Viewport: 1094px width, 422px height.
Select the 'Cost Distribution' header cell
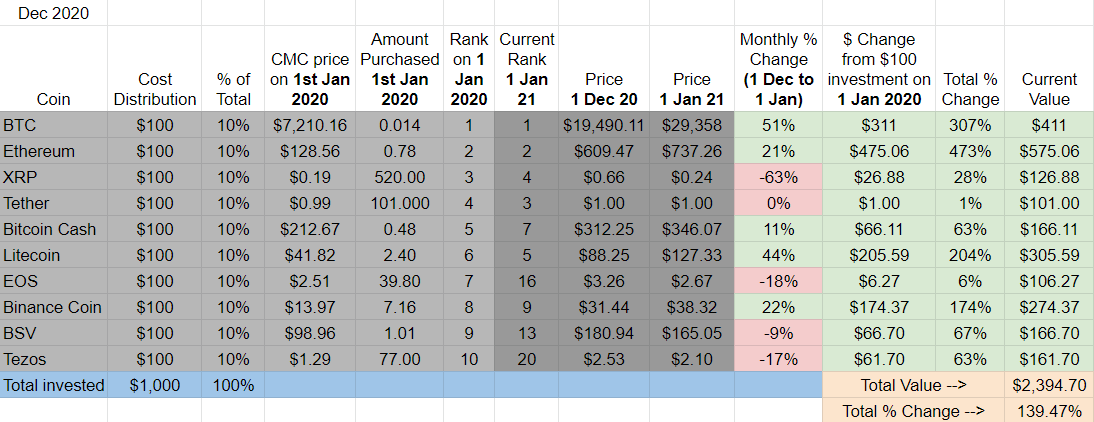point(155,68)
